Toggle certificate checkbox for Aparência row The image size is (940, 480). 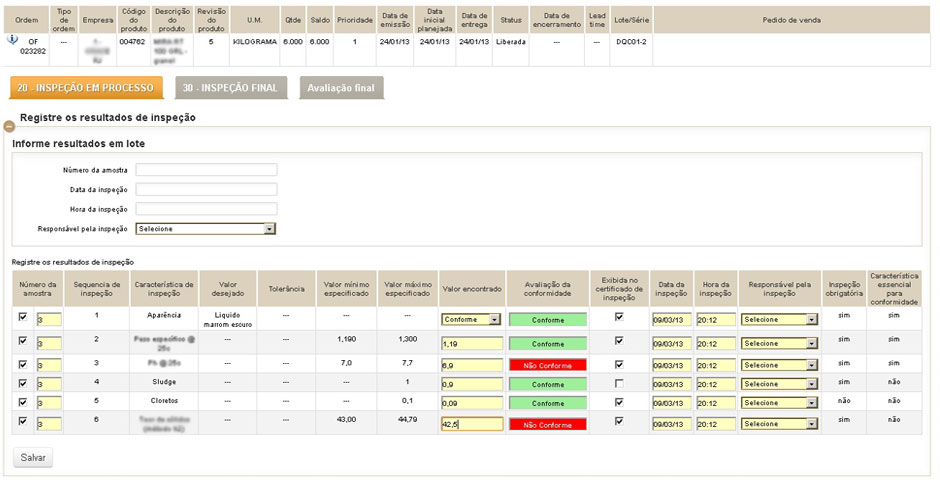pos(619,316)
